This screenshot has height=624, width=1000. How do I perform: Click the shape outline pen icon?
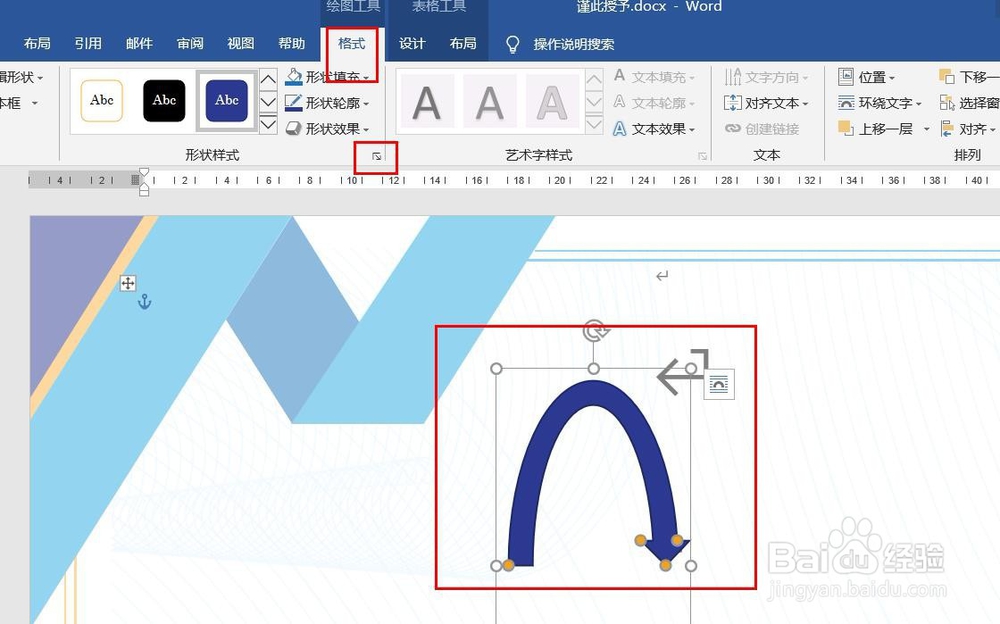[293, 103]
